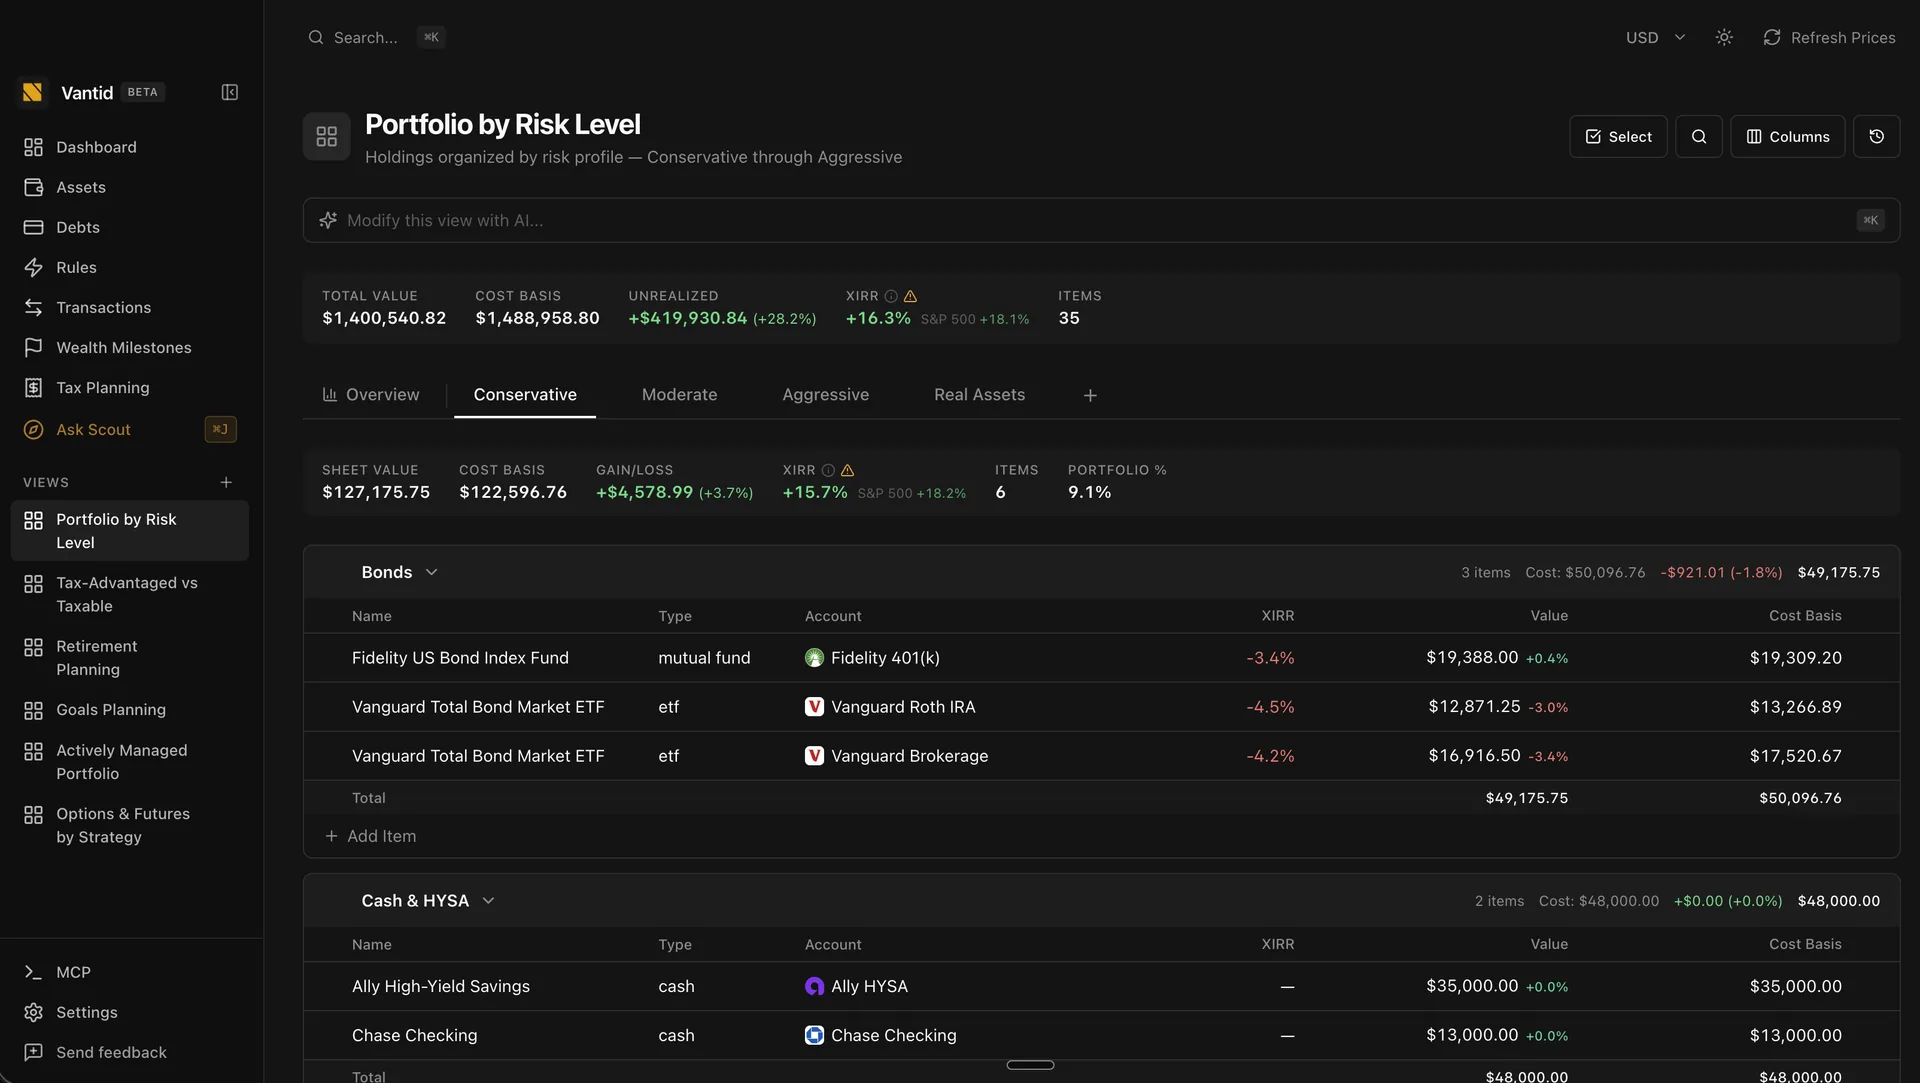Open Tax-Advantaged vs Taxable view
Screen dimensions: 1920x1083
(130, 594)
